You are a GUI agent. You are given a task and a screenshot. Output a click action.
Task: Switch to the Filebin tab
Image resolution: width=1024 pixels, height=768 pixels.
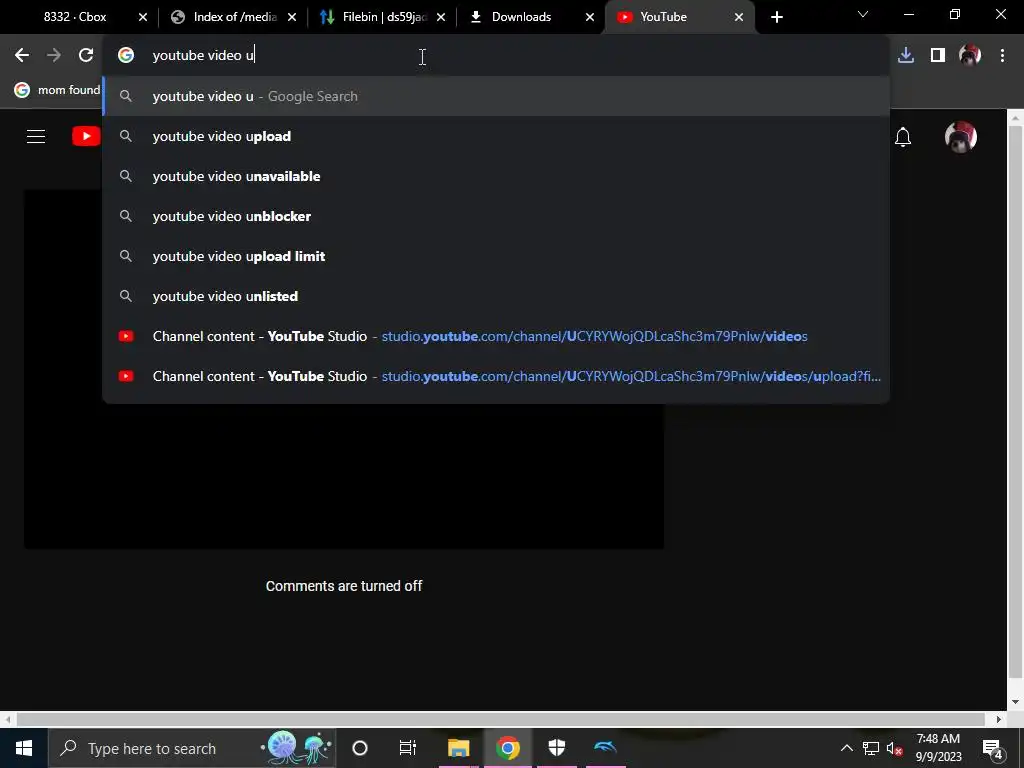382,17
